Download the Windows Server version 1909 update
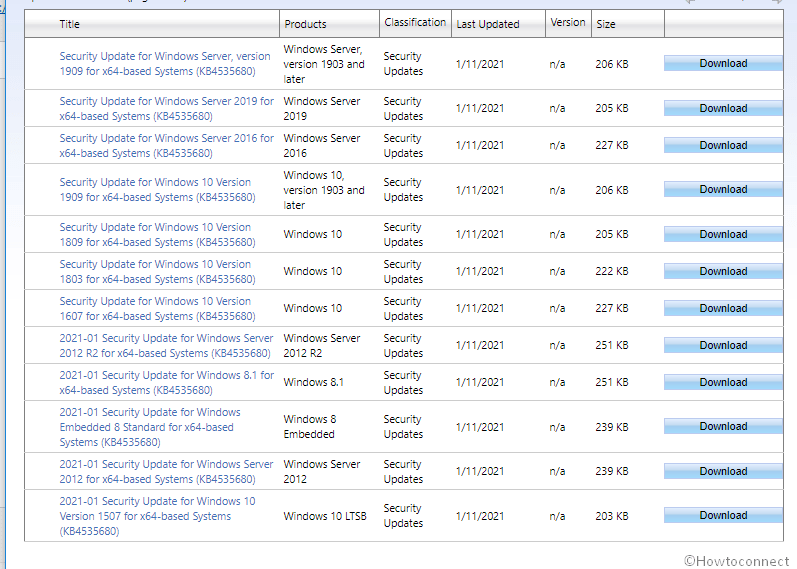Viewport: 797px width, 569px height. [x=723, y=64]
